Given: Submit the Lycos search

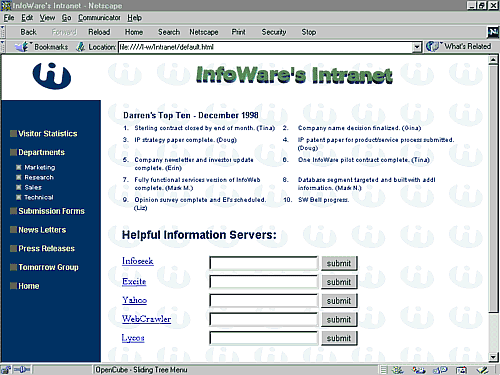Looking at the screenshot, I should [x=339, y=338].
